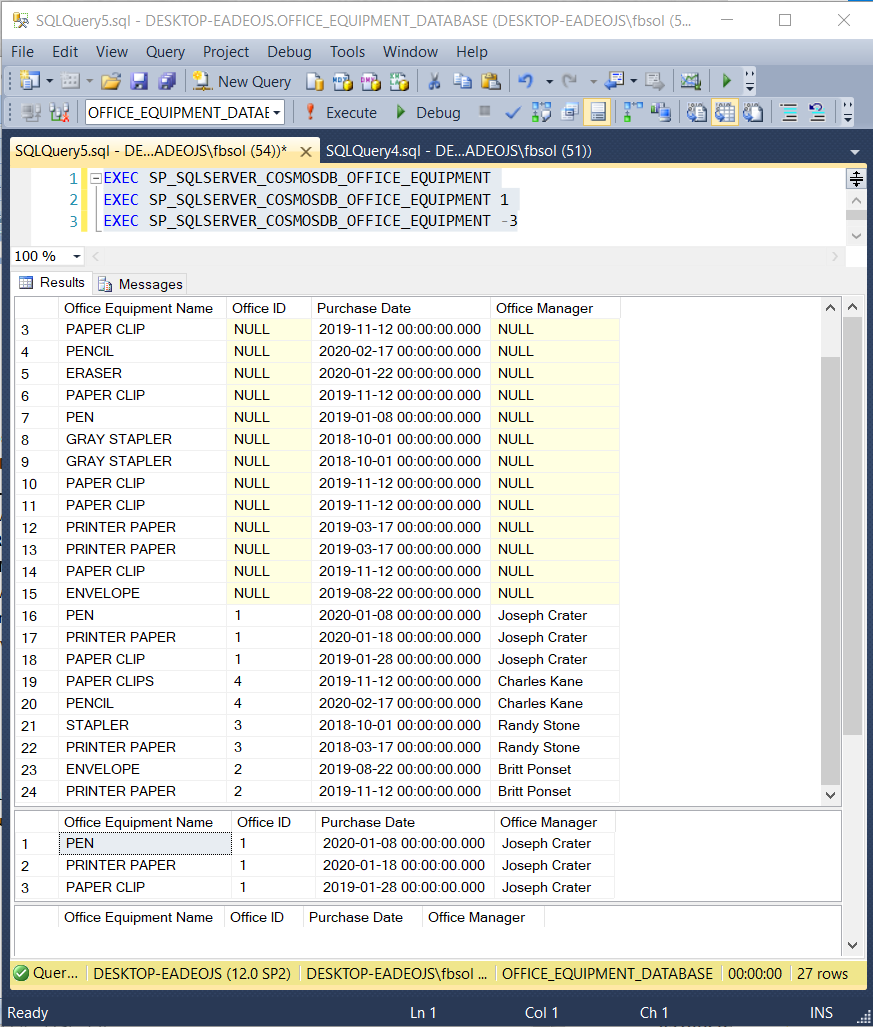Click the Activity Monitor icon

[690, 82]
